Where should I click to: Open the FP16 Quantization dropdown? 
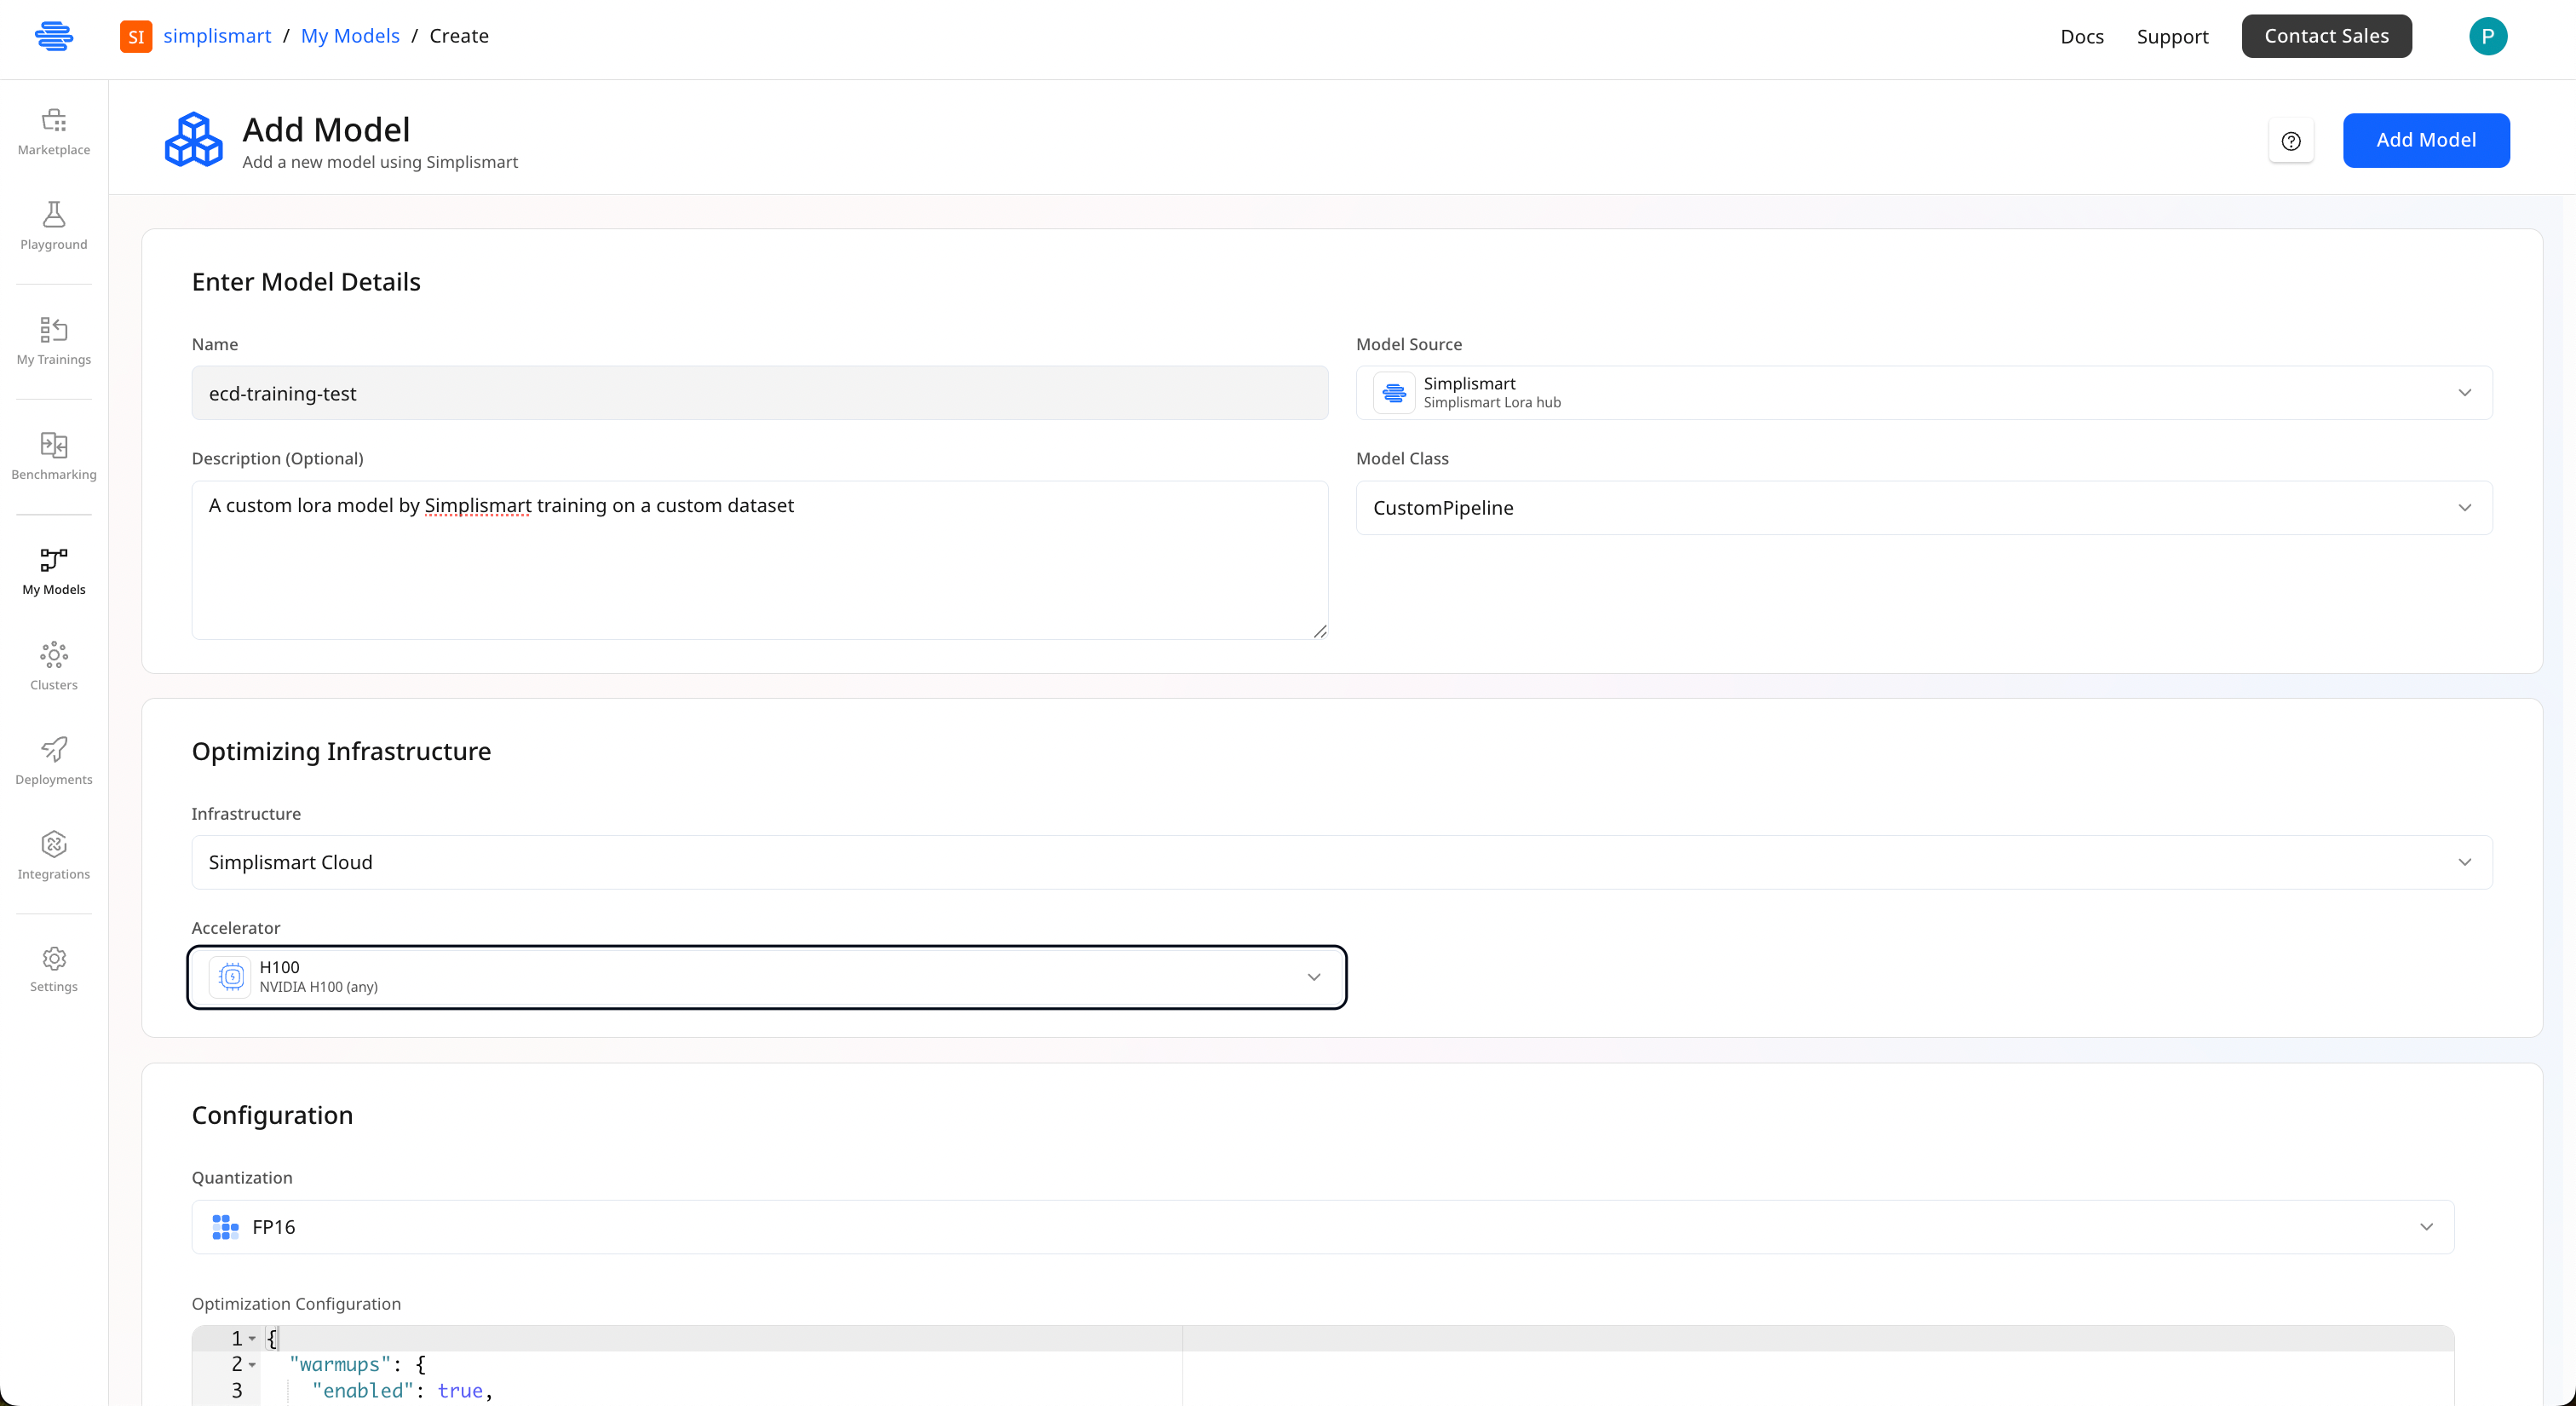pos(1322,1227)
